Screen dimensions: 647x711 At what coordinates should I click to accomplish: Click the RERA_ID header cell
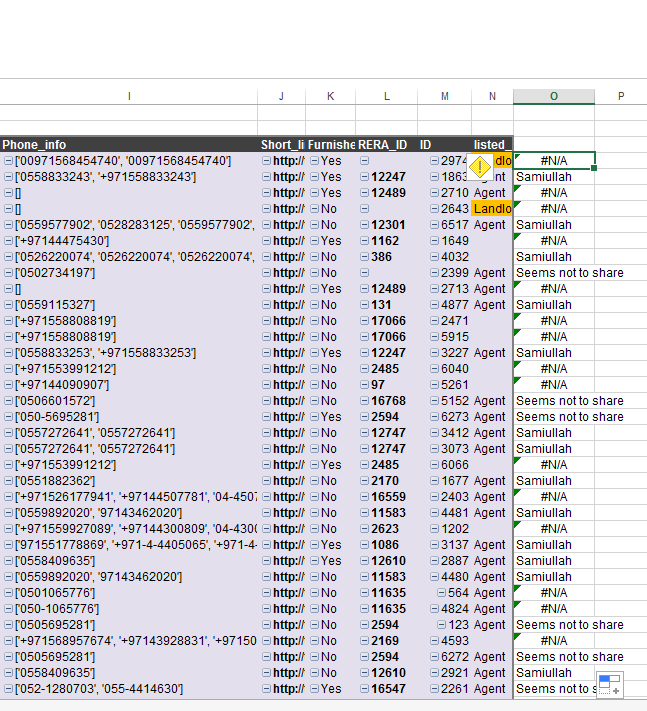tap(386, 145)
